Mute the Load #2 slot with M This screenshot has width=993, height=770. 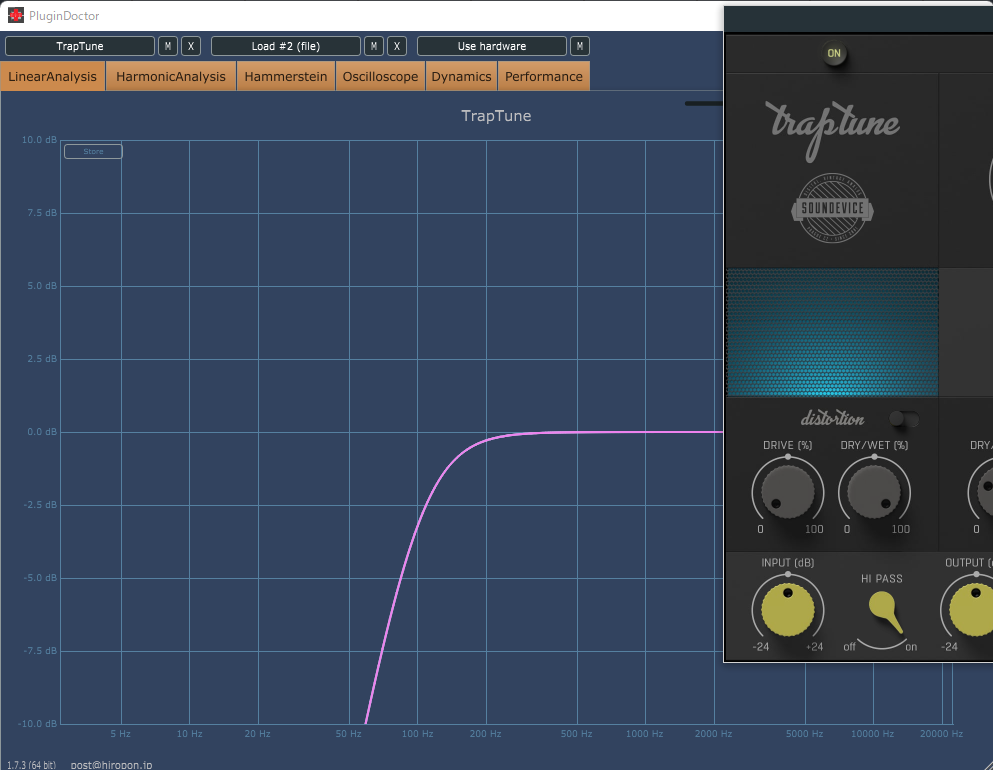click(374, 46)
